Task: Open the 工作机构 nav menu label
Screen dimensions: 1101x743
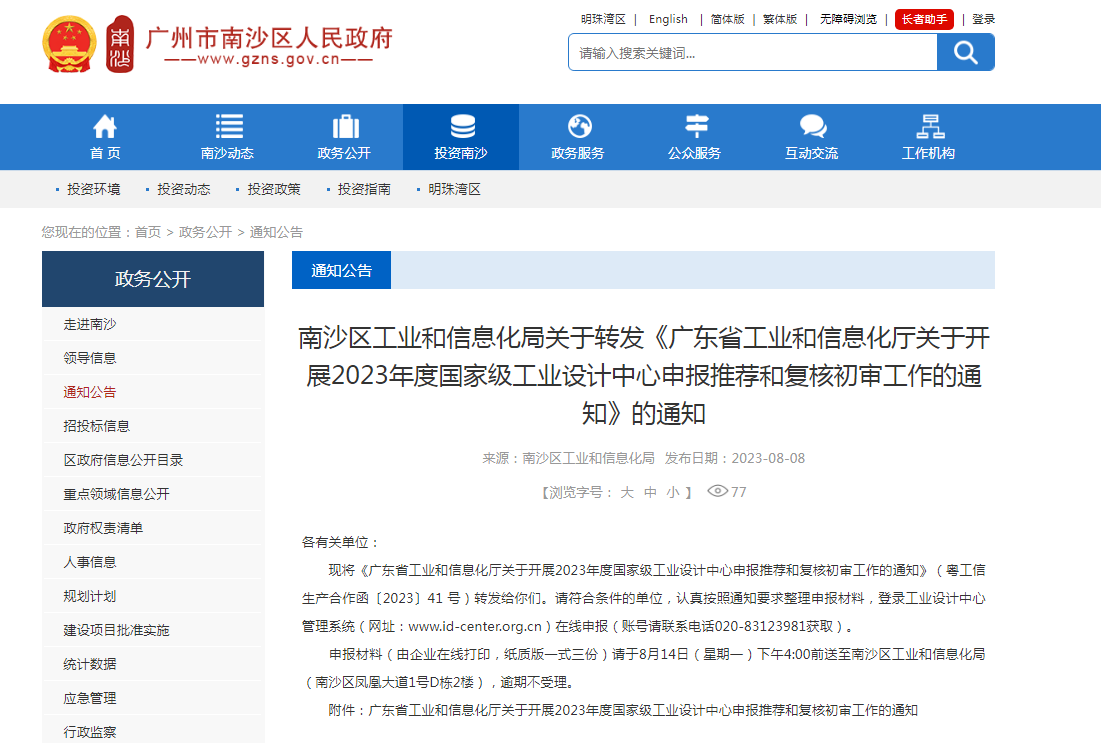Action: [x=928, y=153]
